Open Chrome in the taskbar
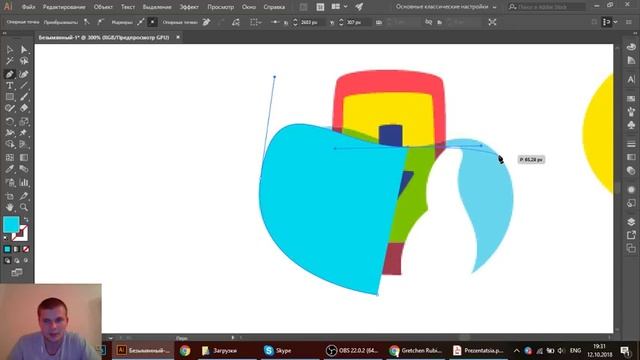640x360 pixels. pos(185,351)
